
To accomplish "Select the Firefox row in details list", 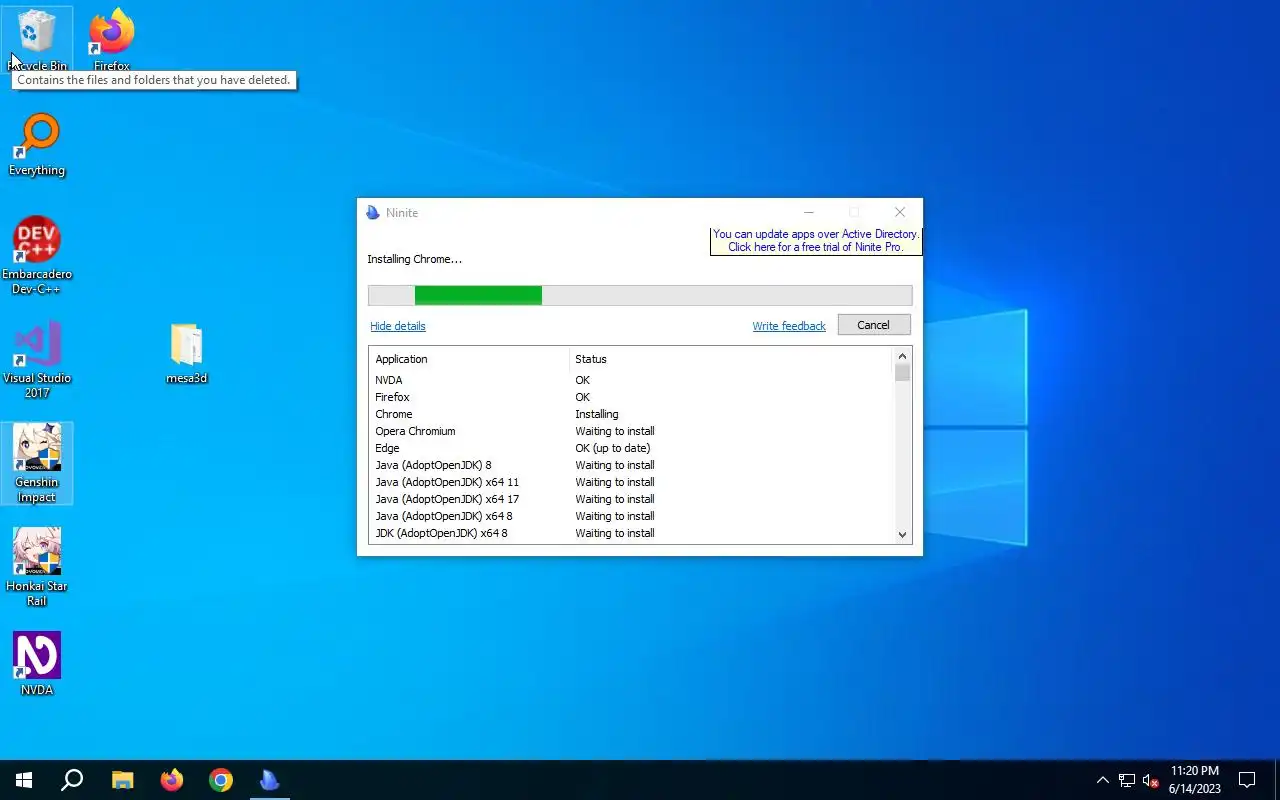I will 630,397.
